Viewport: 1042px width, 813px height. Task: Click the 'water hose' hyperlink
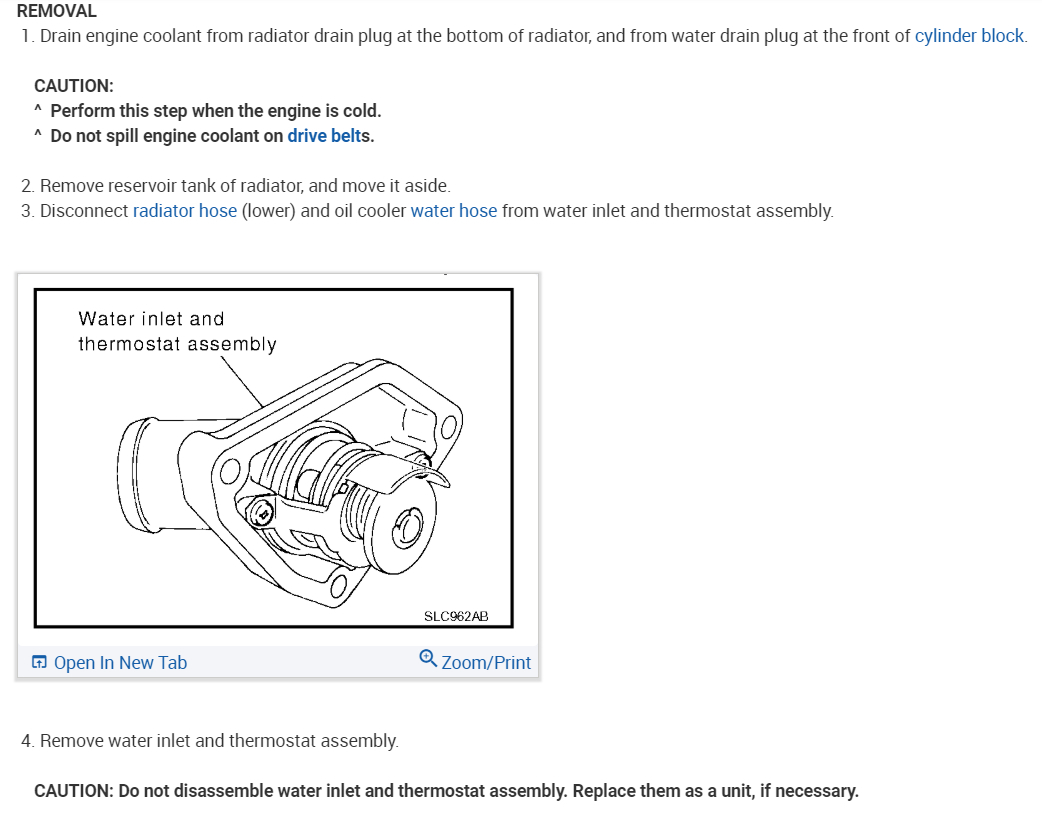pos(453,211)
